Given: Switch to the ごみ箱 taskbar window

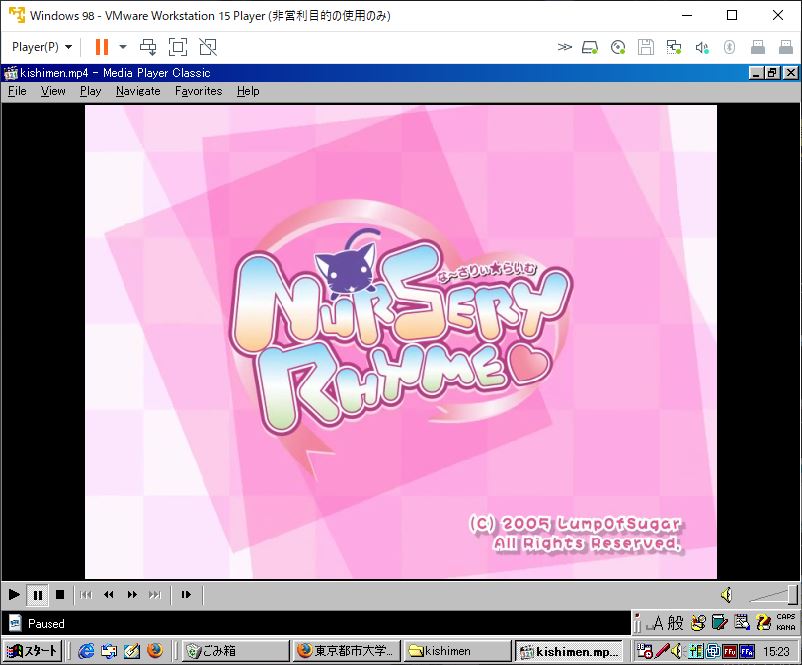Looking at the screenshot, I should pos(236,651).
